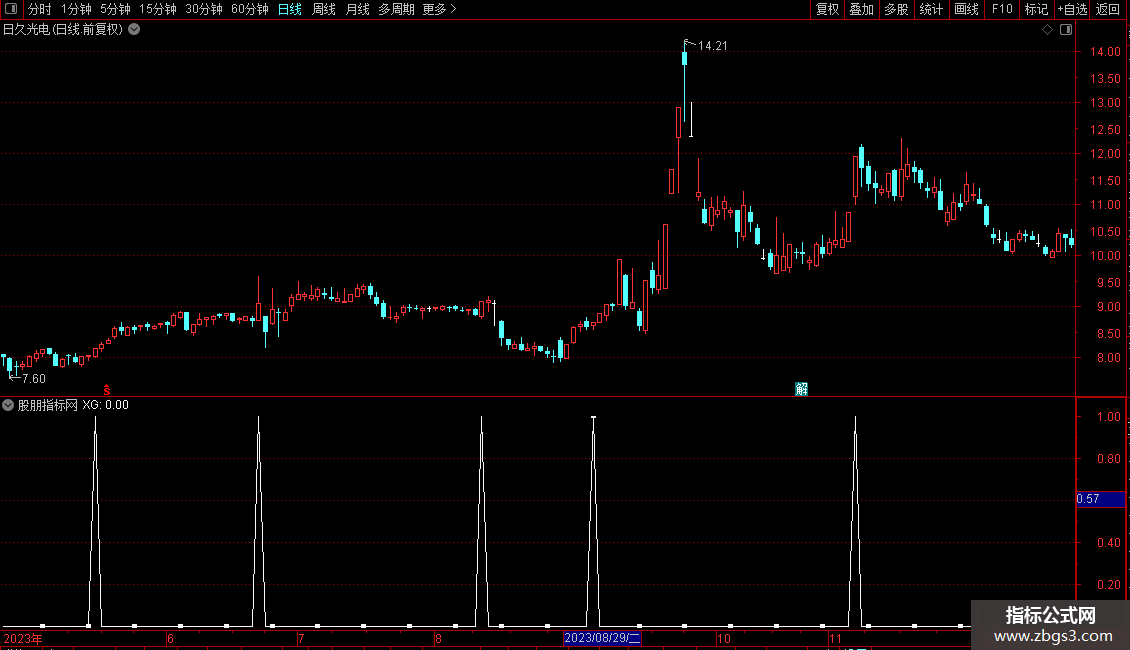The image size is (1130, 650).
Task: Expand dropdown beside 日久光电 title
Action: [x=134, y=30]
